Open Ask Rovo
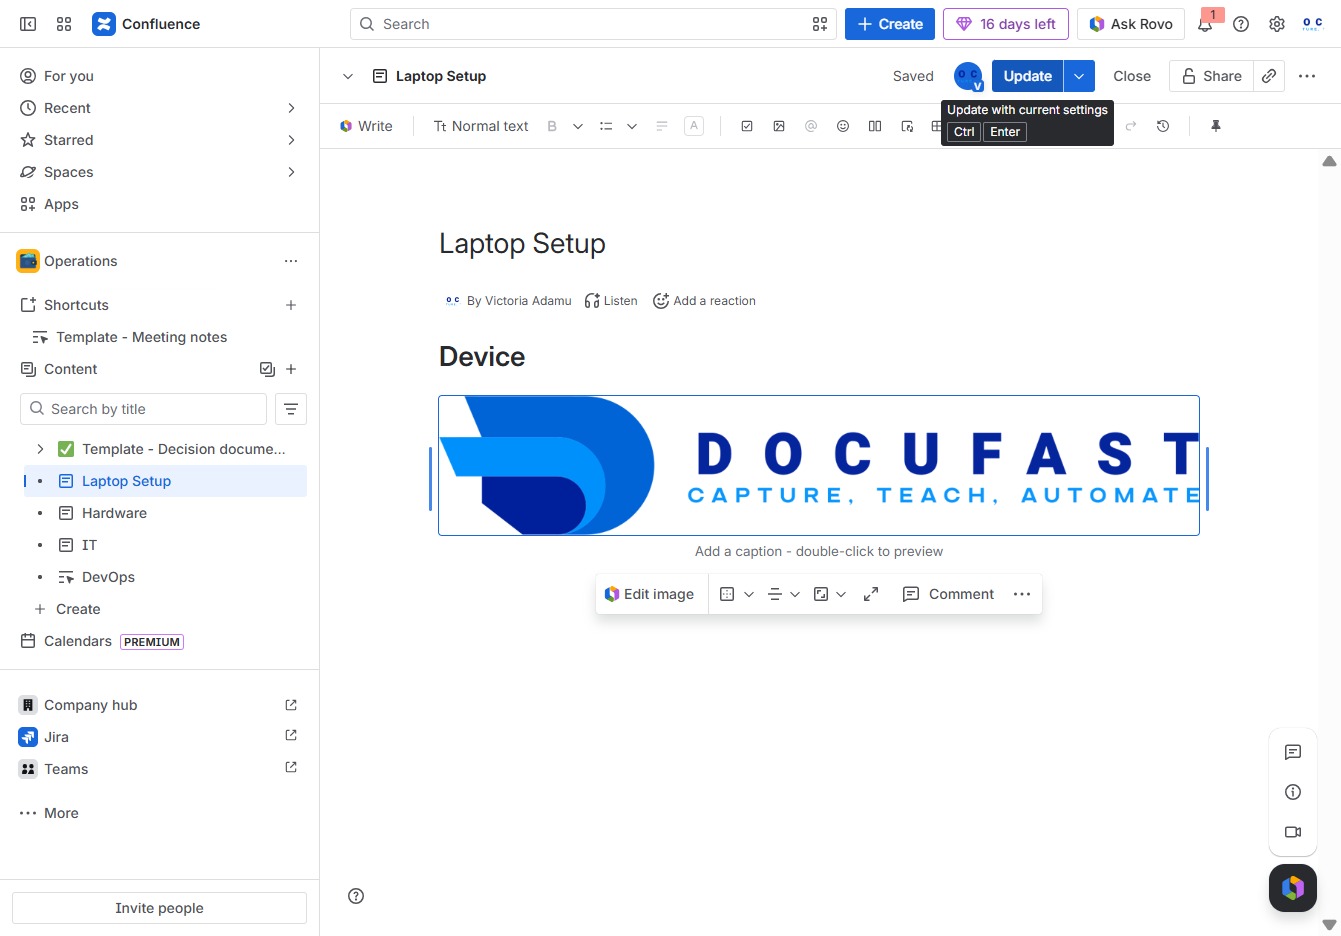1341x936 pixels. pos(1131,24)
